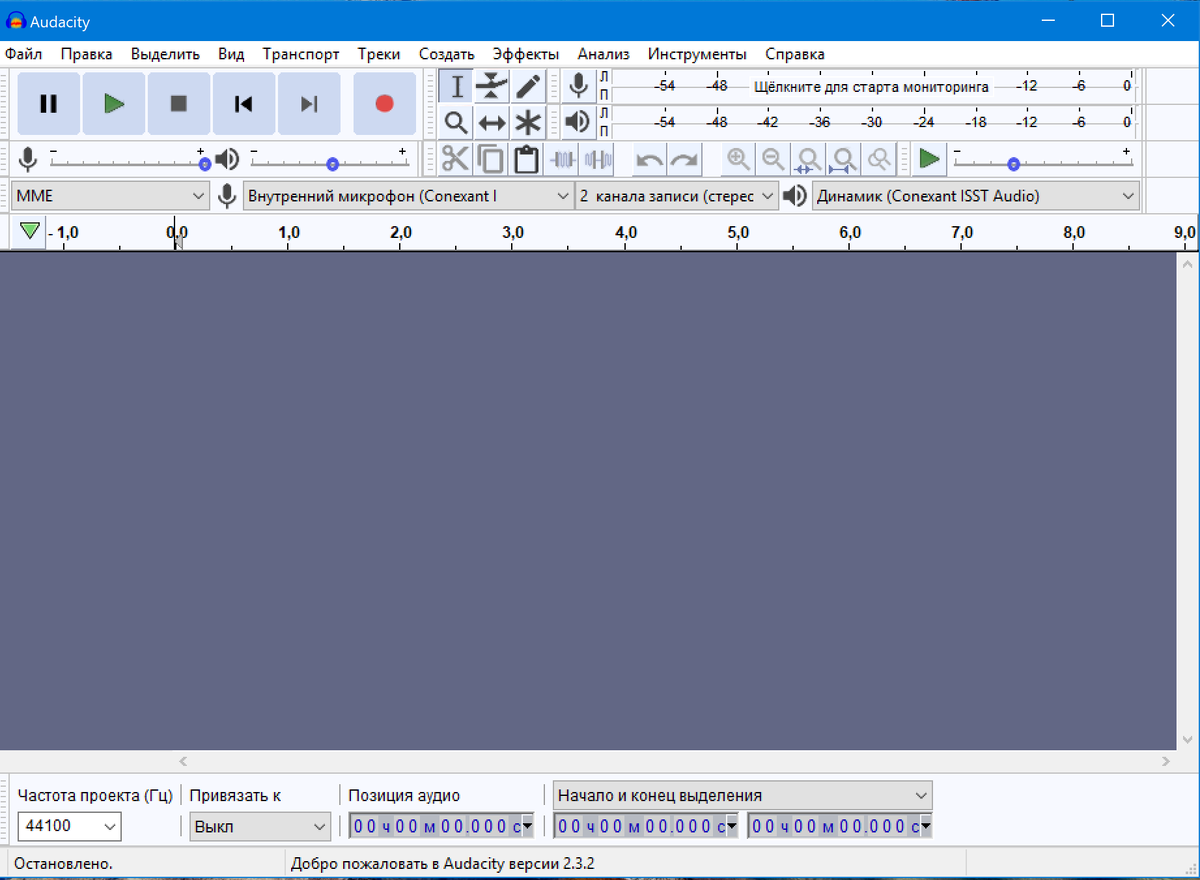1200x880 pixels.
Task: Choose the Zoom magnifier tool
Action: coord(456,123)
